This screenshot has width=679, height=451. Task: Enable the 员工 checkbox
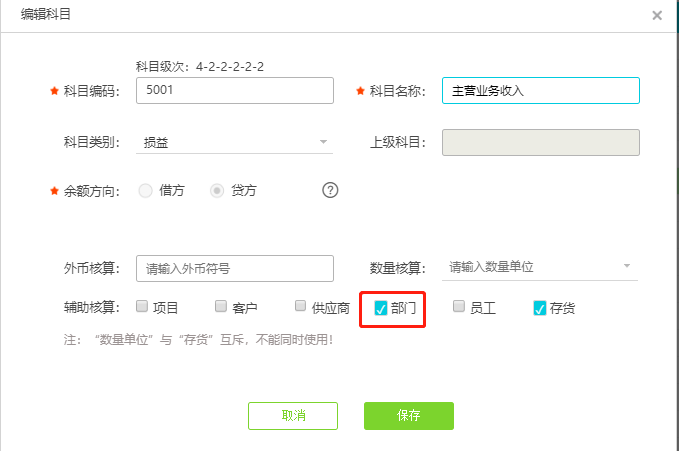pos(460,307)
